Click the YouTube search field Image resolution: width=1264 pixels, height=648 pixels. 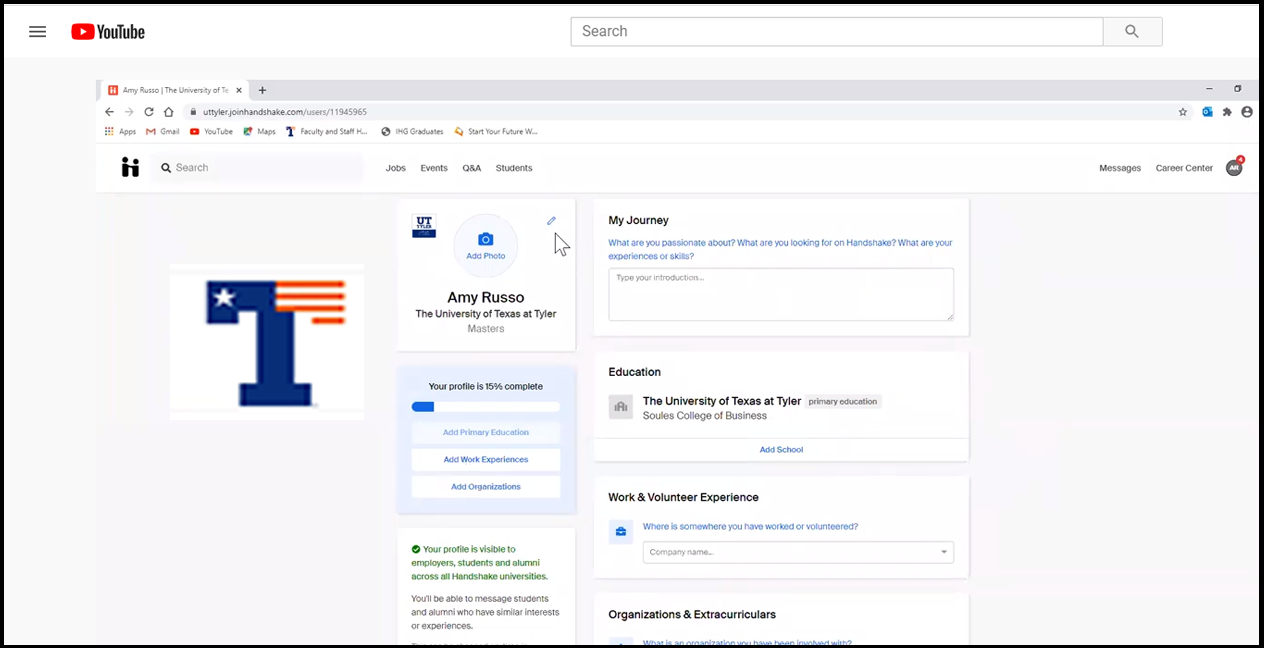(x=836, y=31)
